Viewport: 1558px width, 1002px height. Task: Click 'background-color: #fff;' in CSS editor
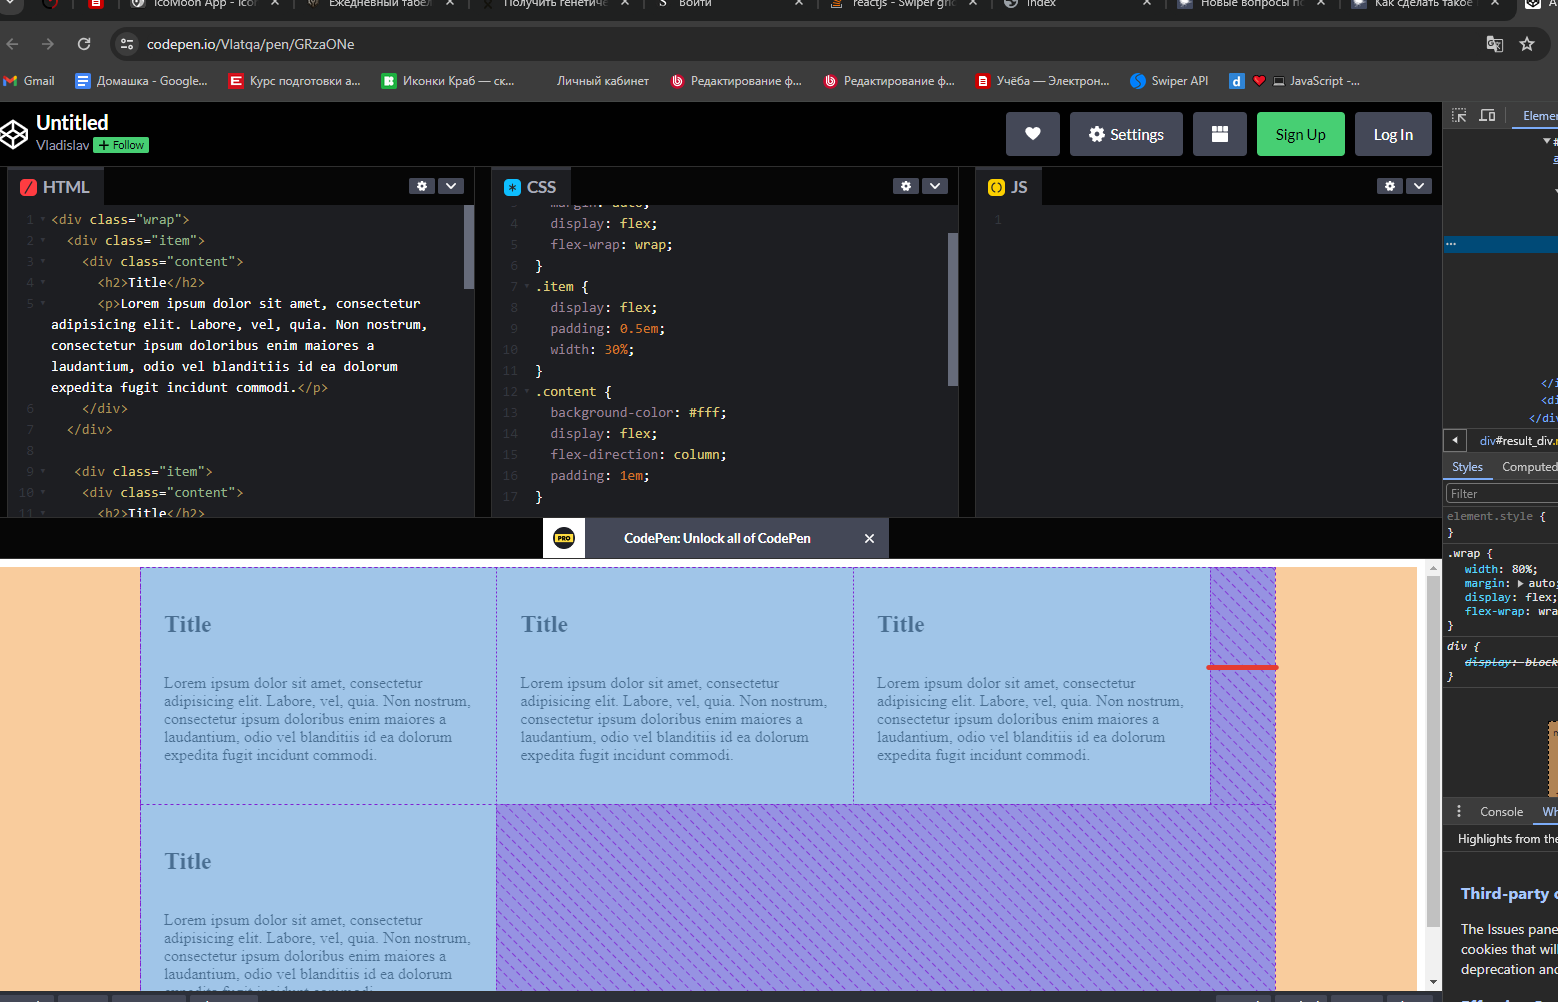tap(638, 412)
